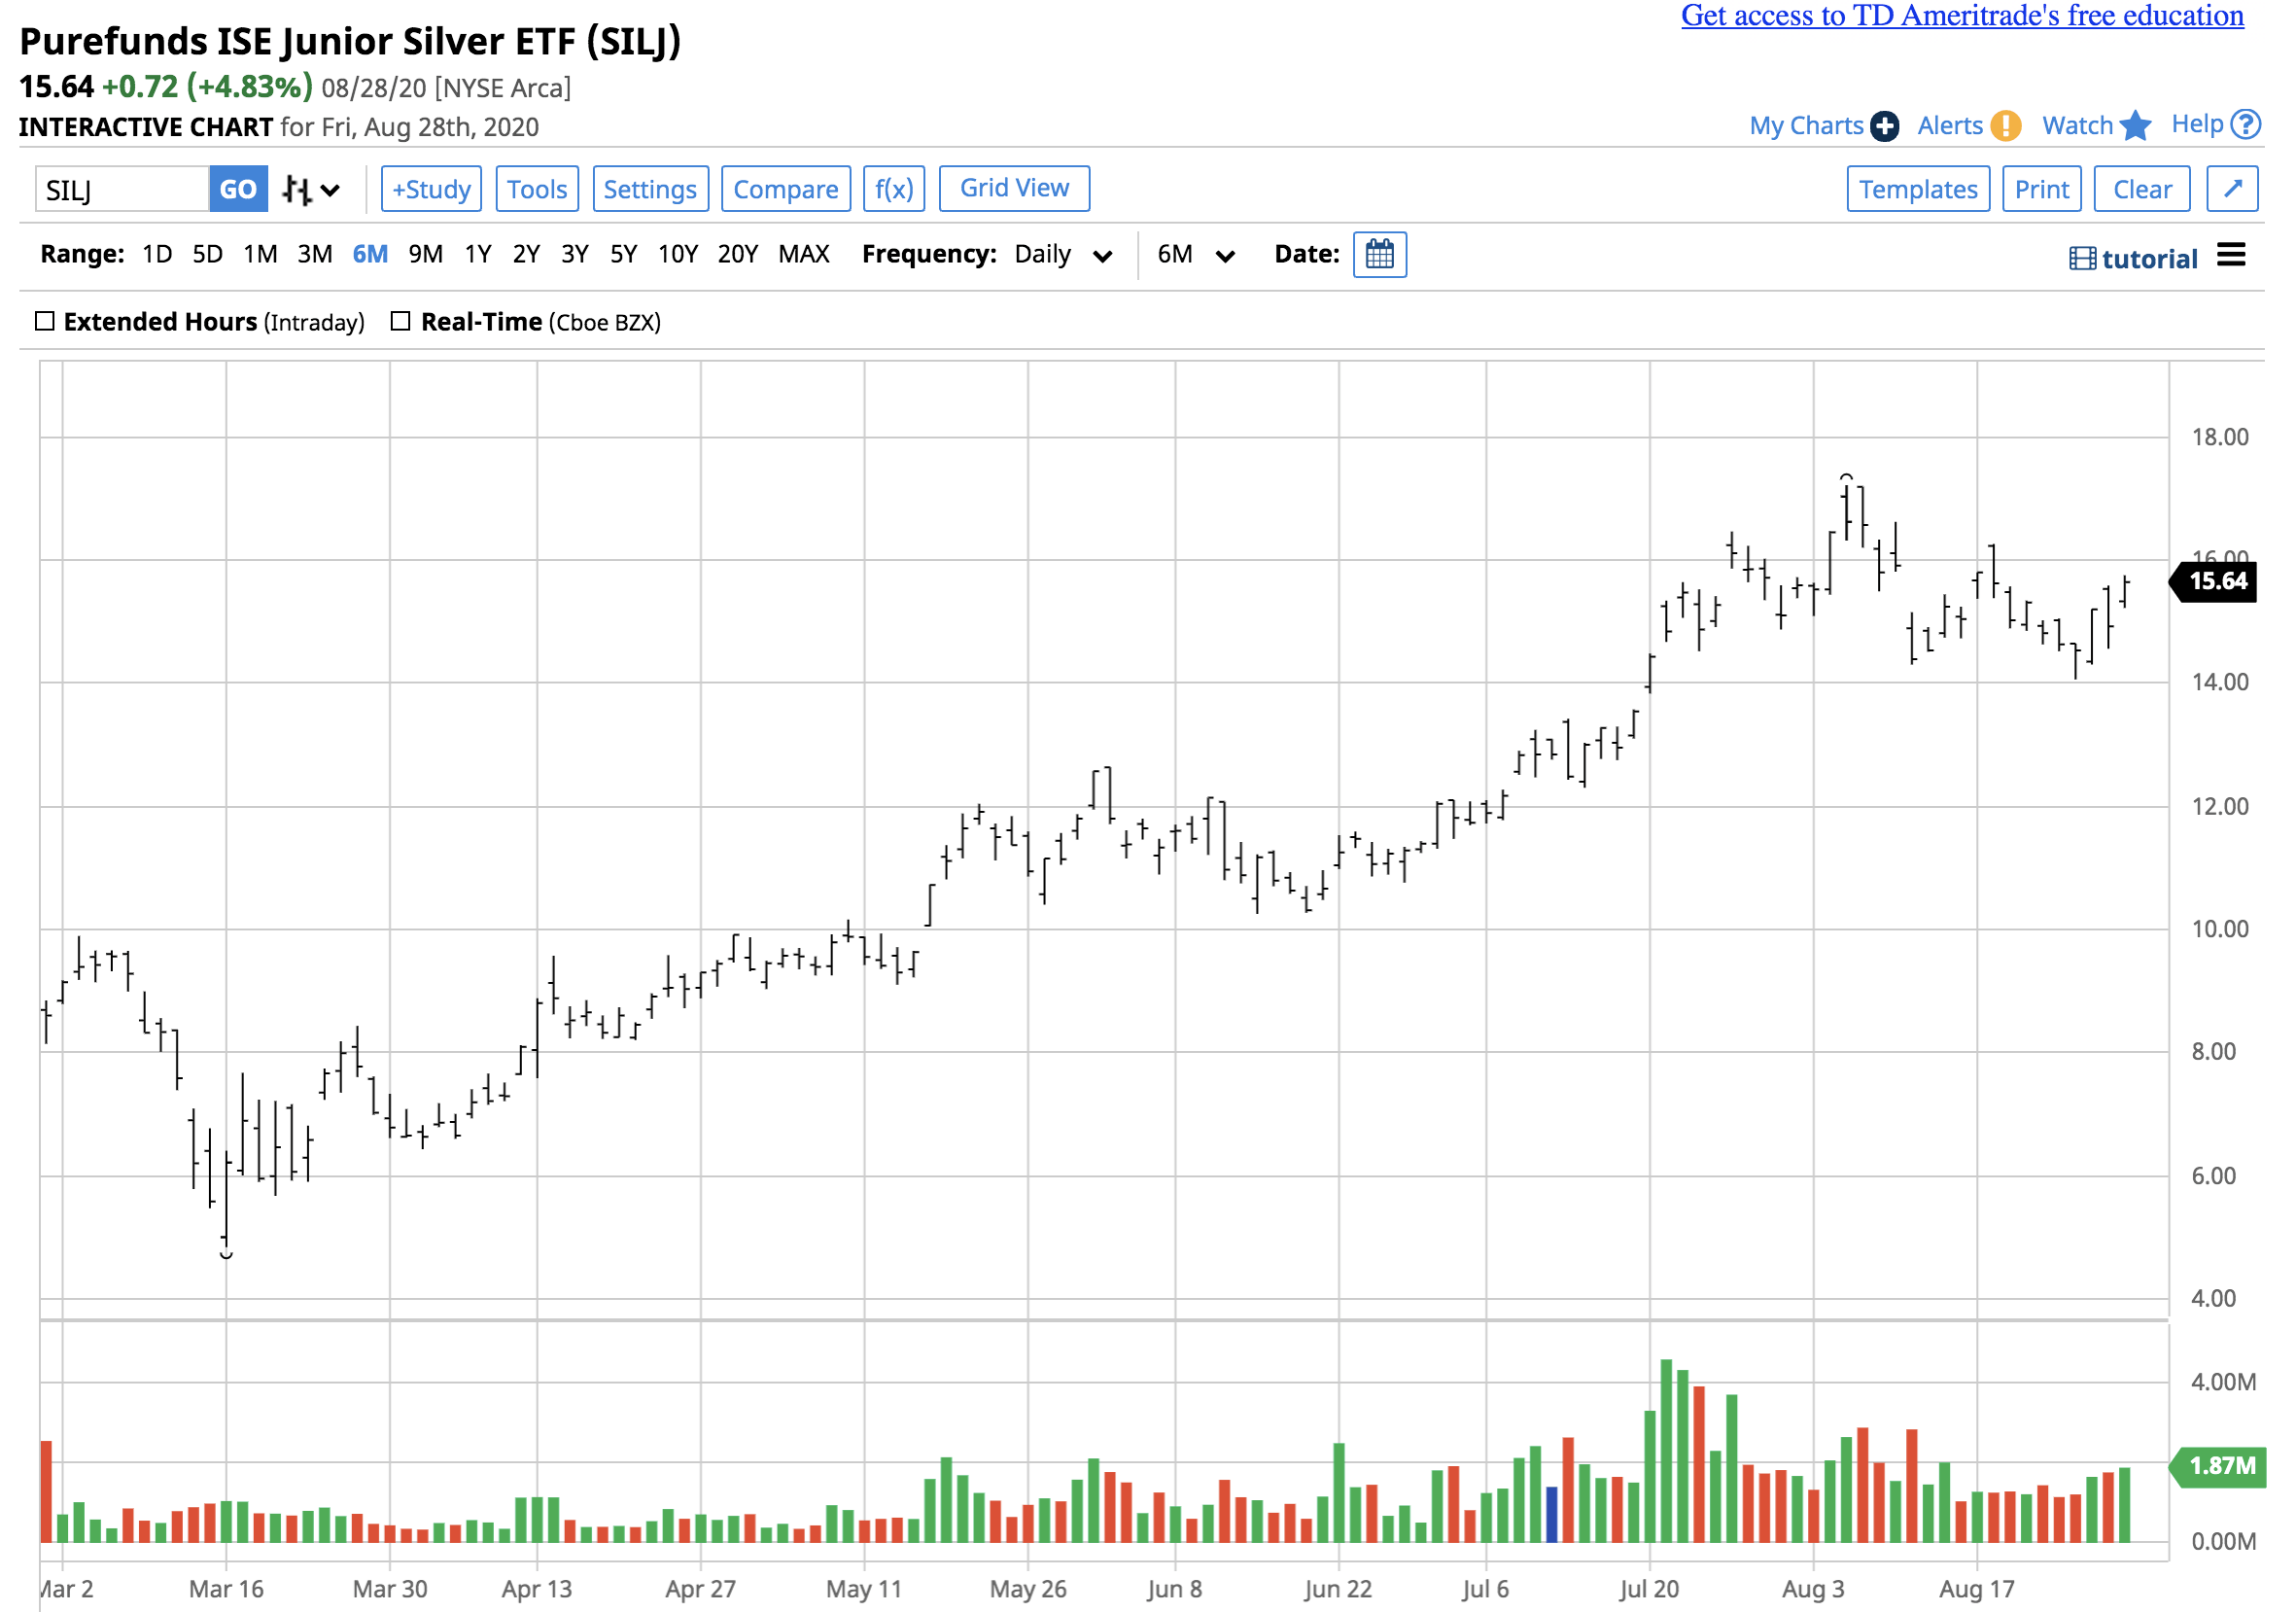Enable Real-Time Cboe BZX checkbox
Image resolution: width=2296 pixels, height=1612 pixels.
click(x=400, y=321)
